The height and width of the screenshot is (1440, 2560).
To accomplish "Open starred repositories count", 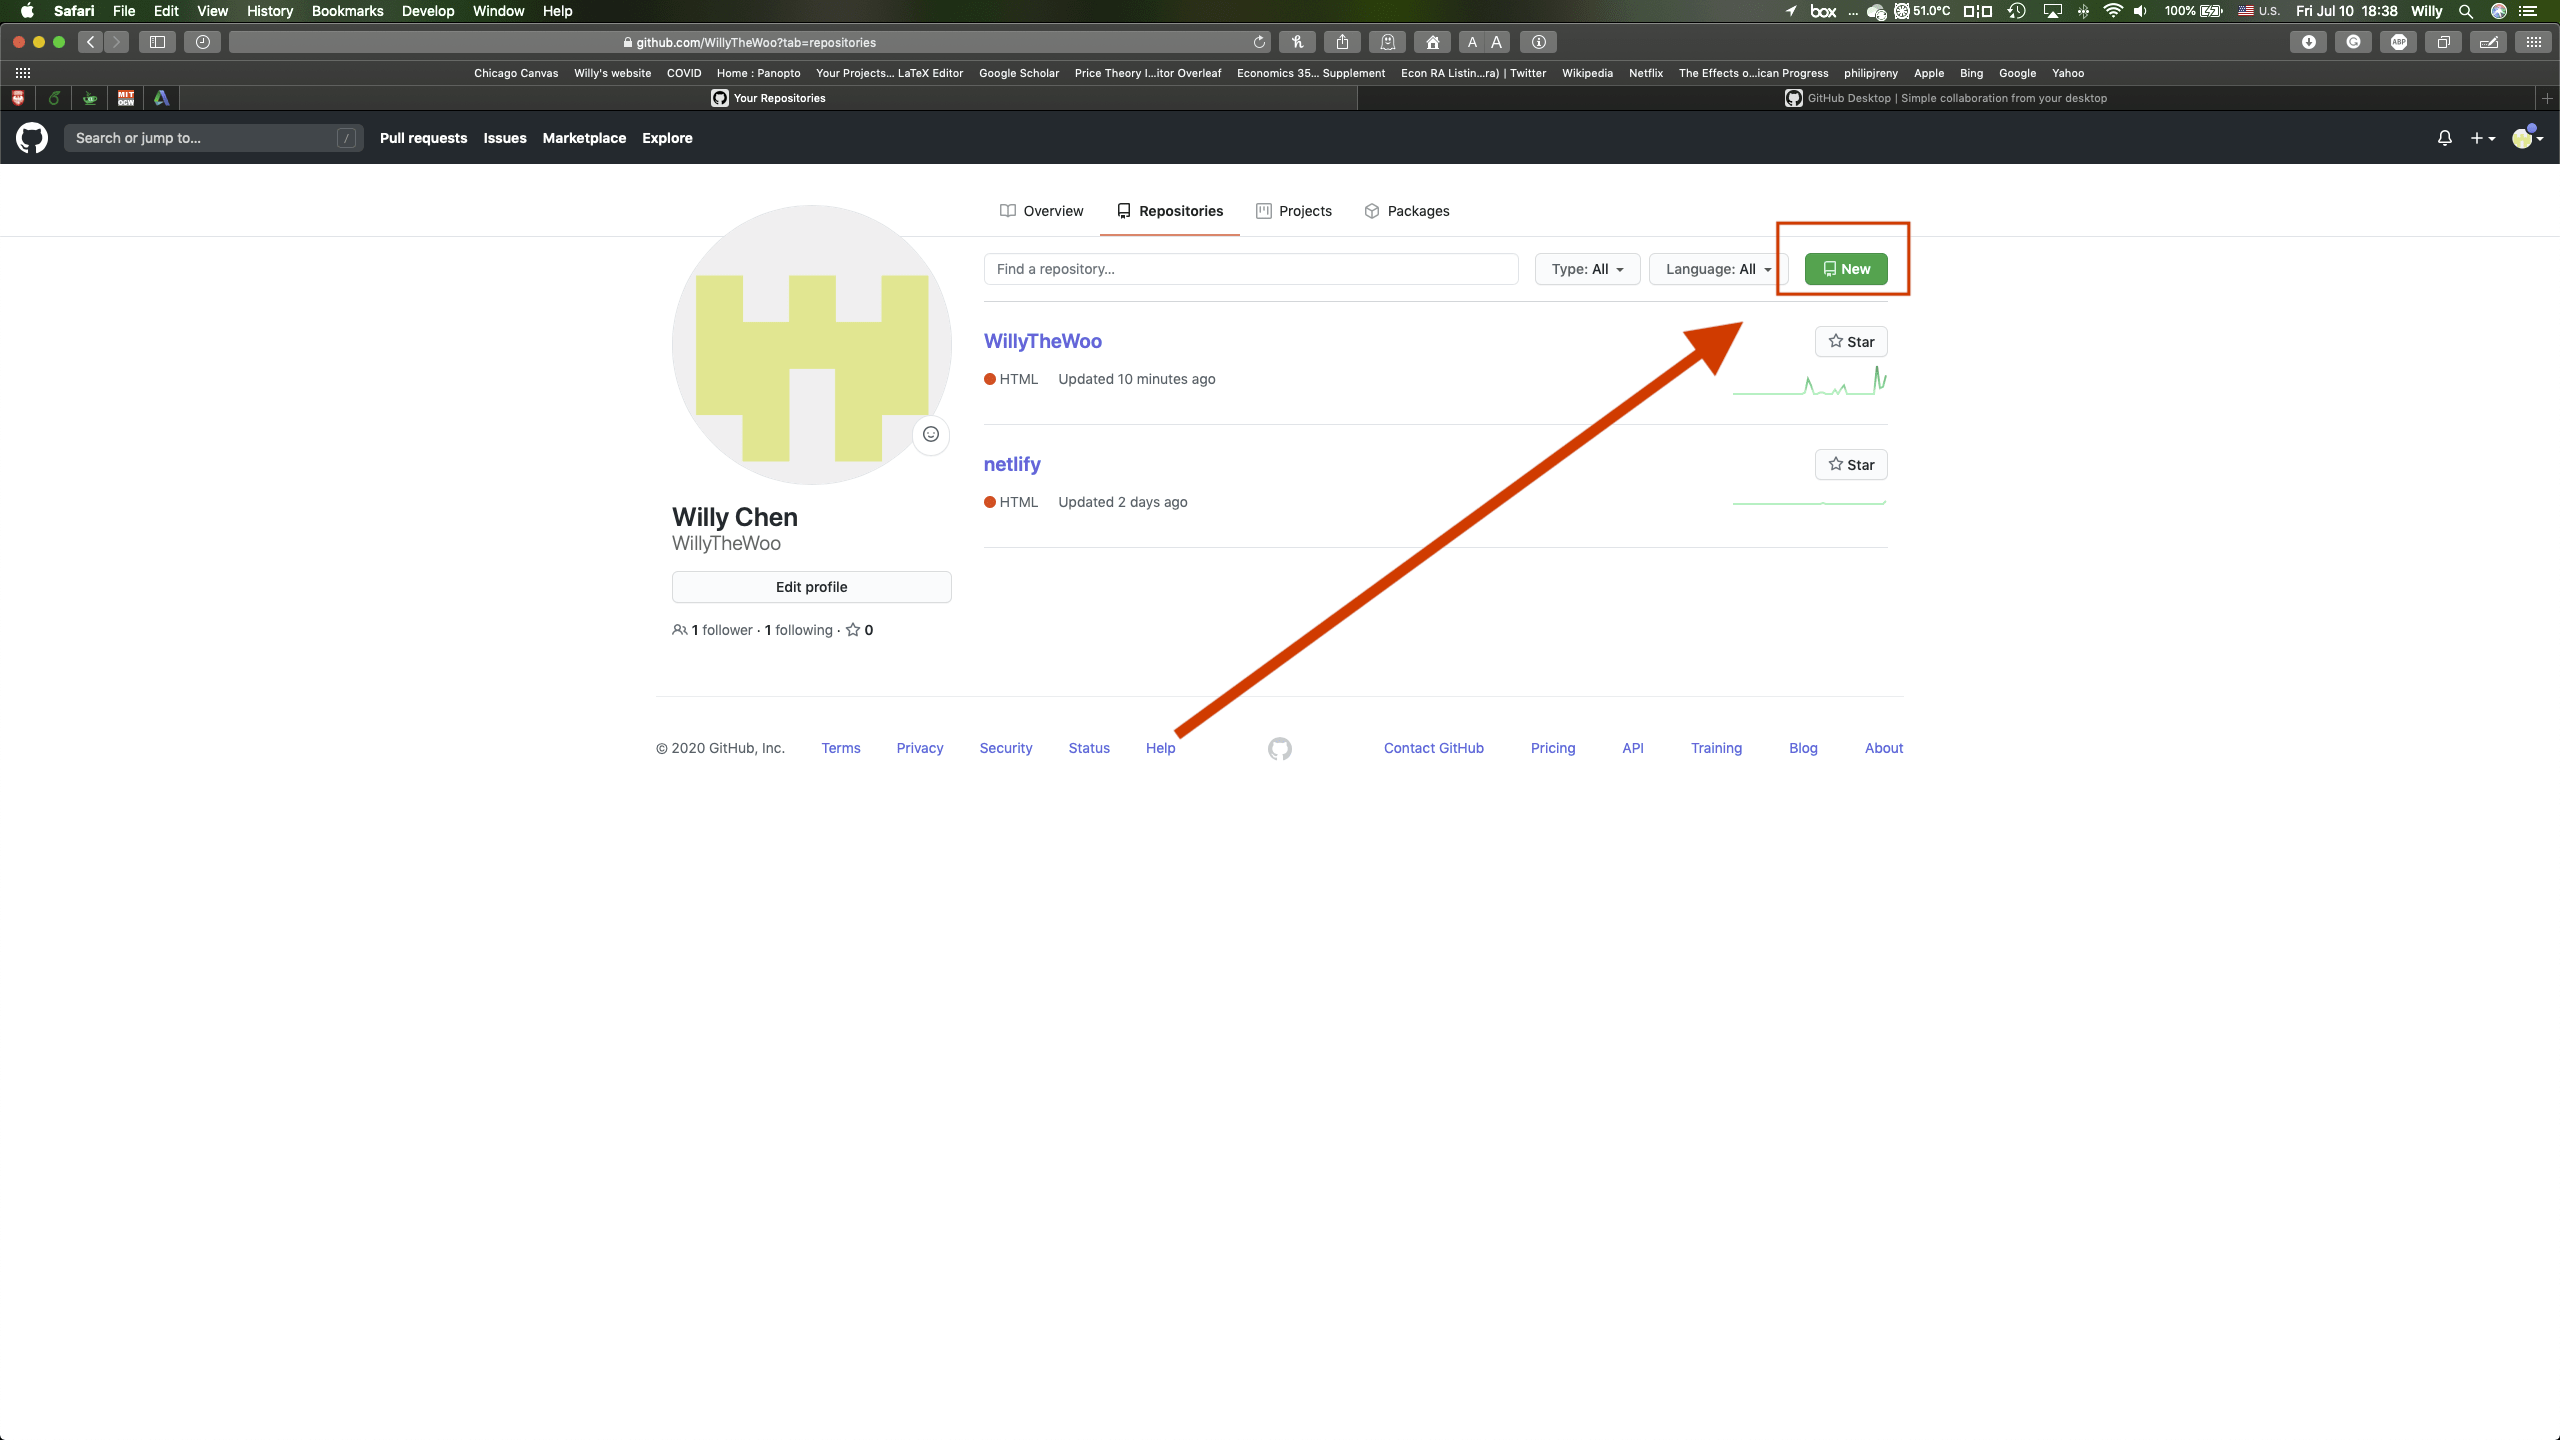I will (x=860, y=630).
